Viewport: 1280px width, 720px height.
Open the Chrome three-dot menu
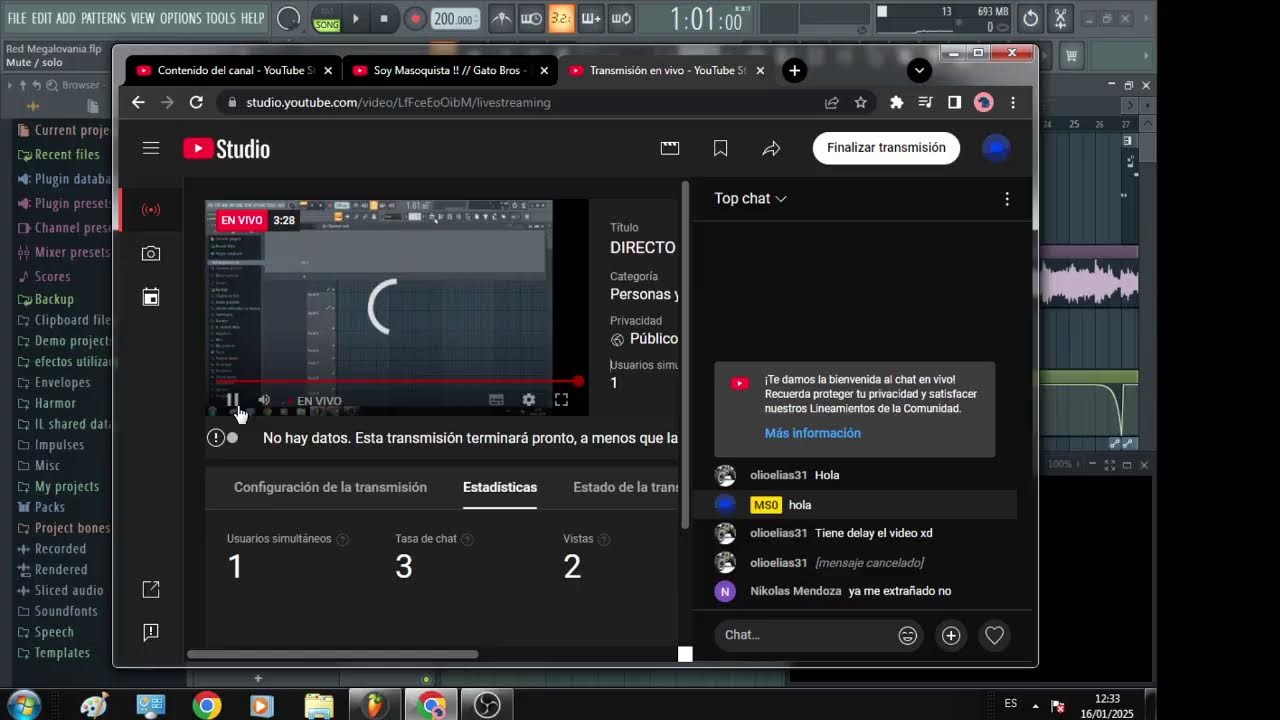(1013, 102)
